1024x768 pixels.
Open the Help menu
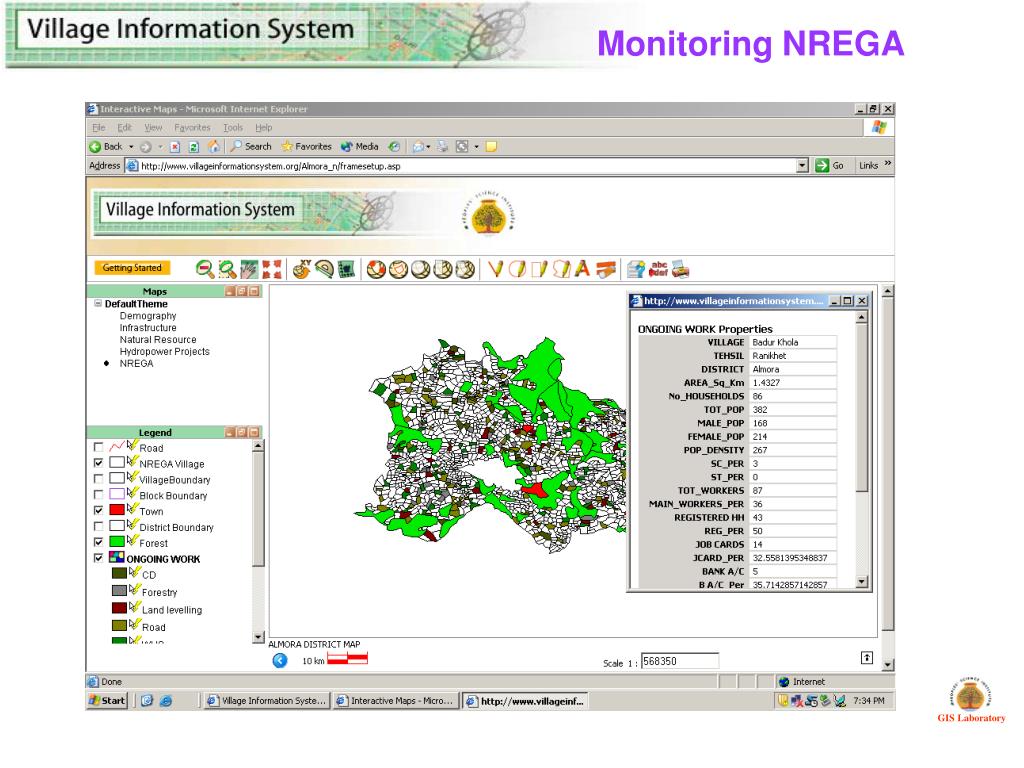pos(264,127)
